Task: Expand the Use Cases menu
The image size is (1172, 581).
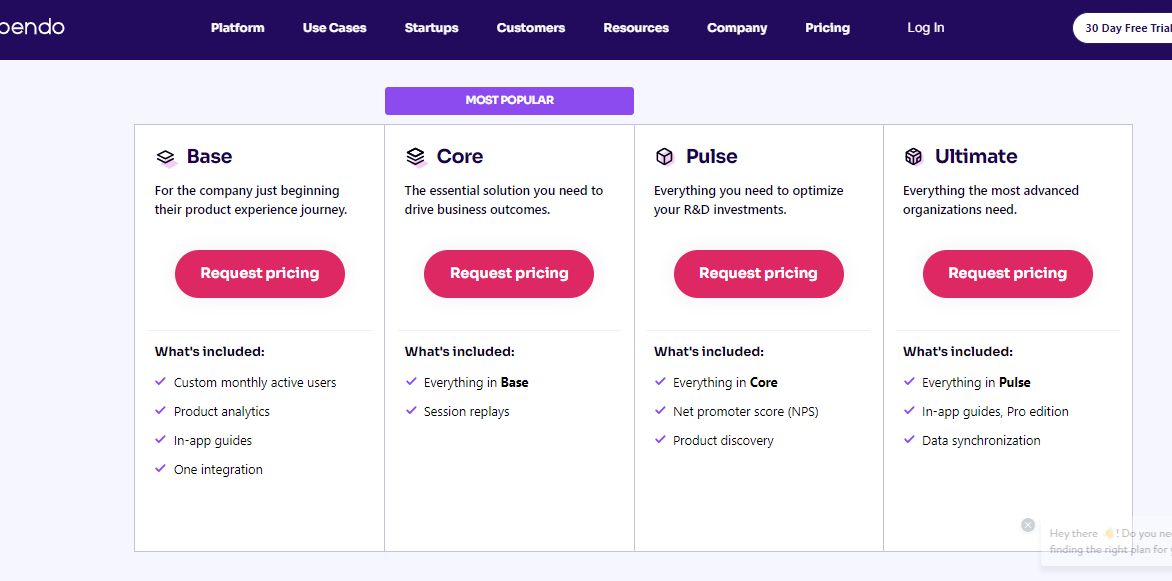Action: click(334, 28)
